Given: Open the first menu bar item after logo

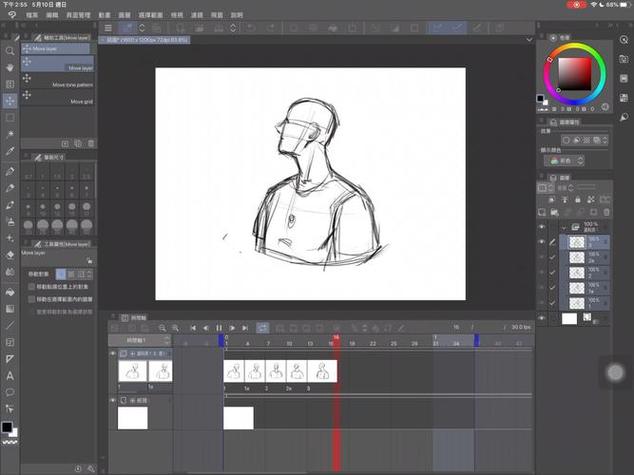Looking at the screenshot, I should (32, 15).
